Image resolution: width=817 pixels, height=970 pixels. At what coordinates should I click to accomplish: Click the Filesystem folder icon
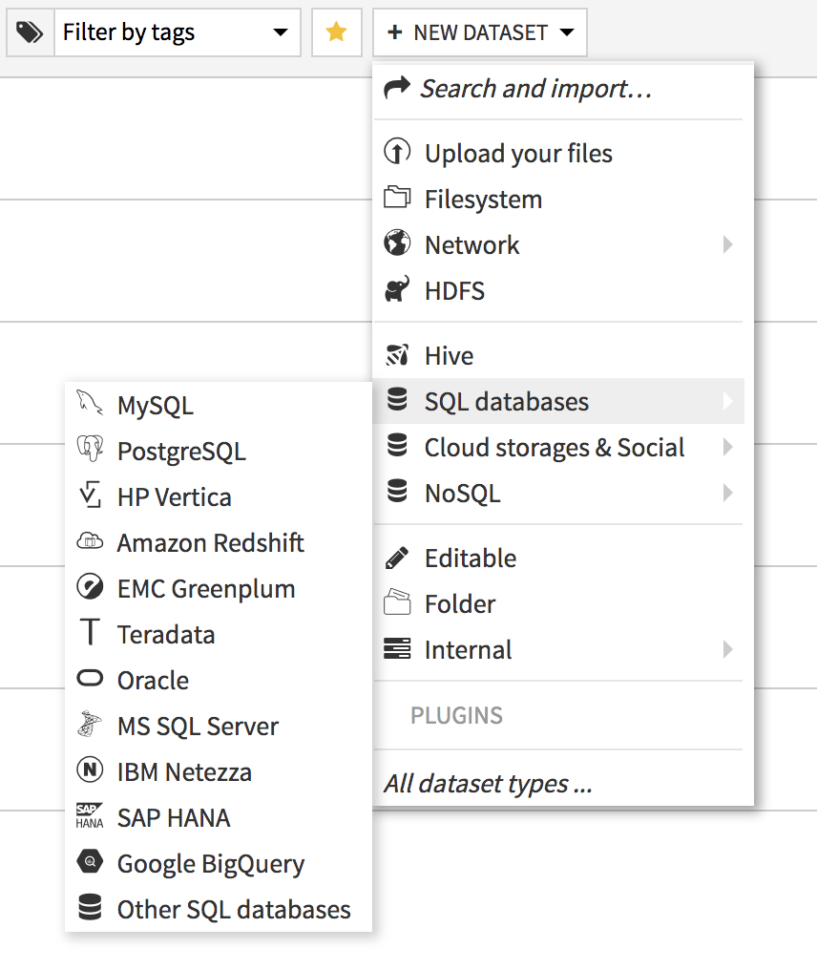pyautogui.click(x=397, y=197)
